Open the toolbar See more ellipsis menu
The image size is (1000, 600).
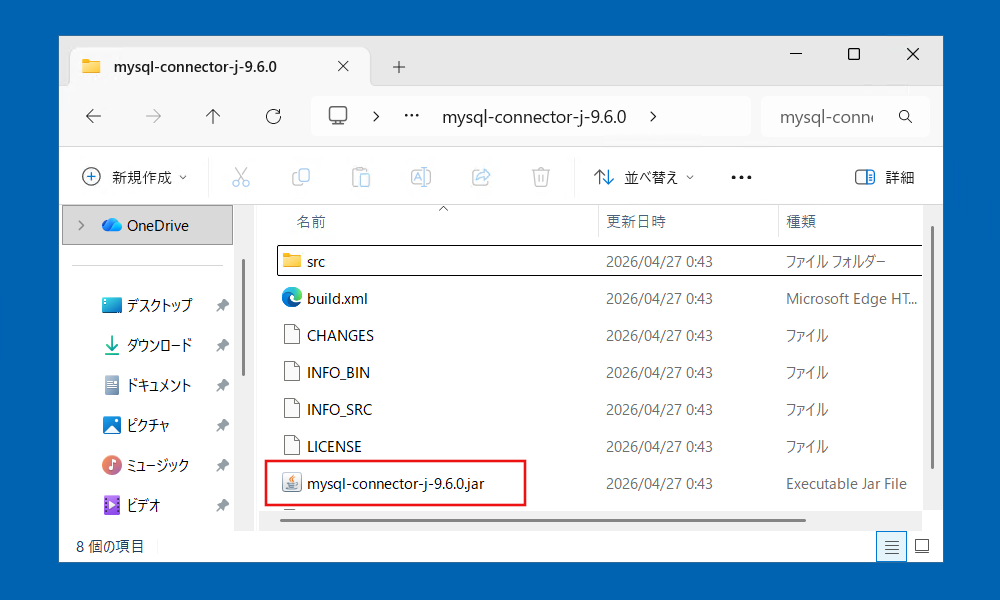click(x=741, y=177)
